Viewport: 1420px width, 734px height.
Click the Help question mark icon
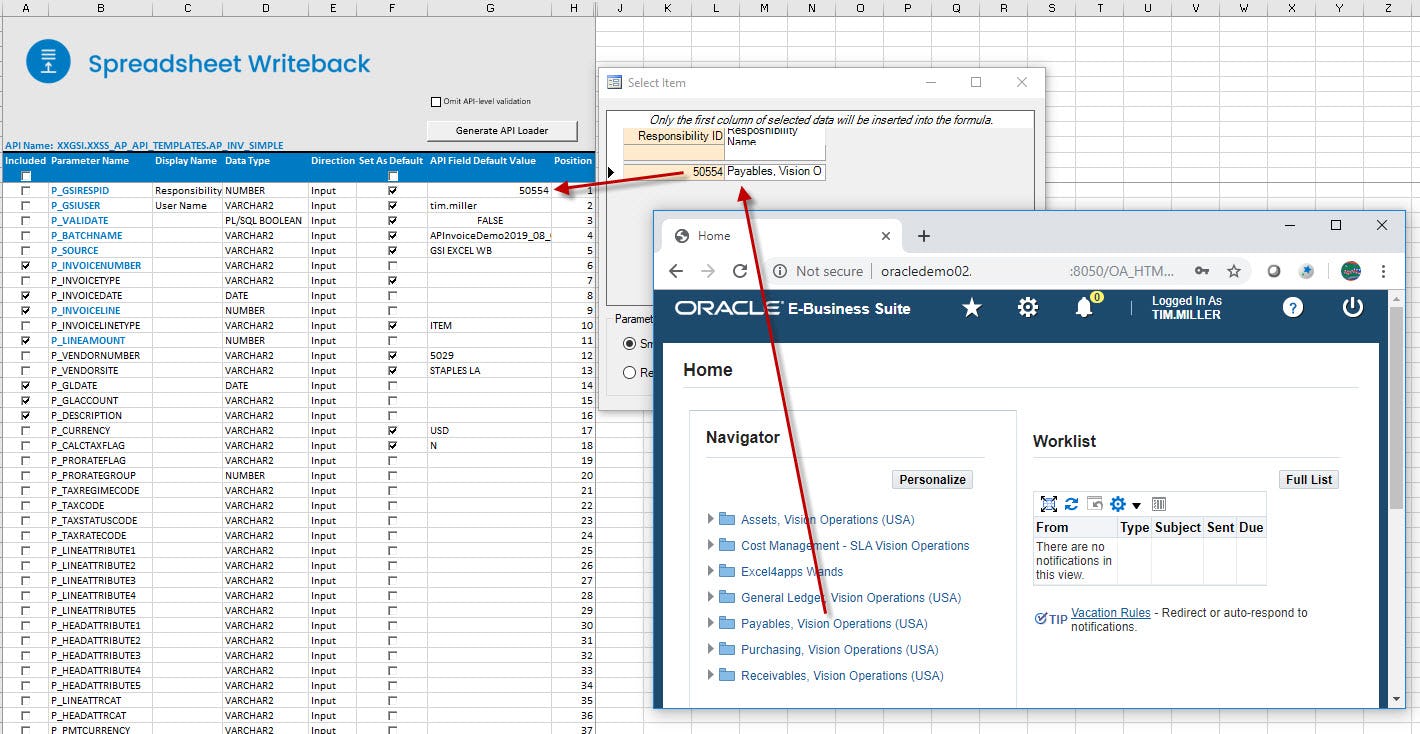click(x=1292, y=308)
